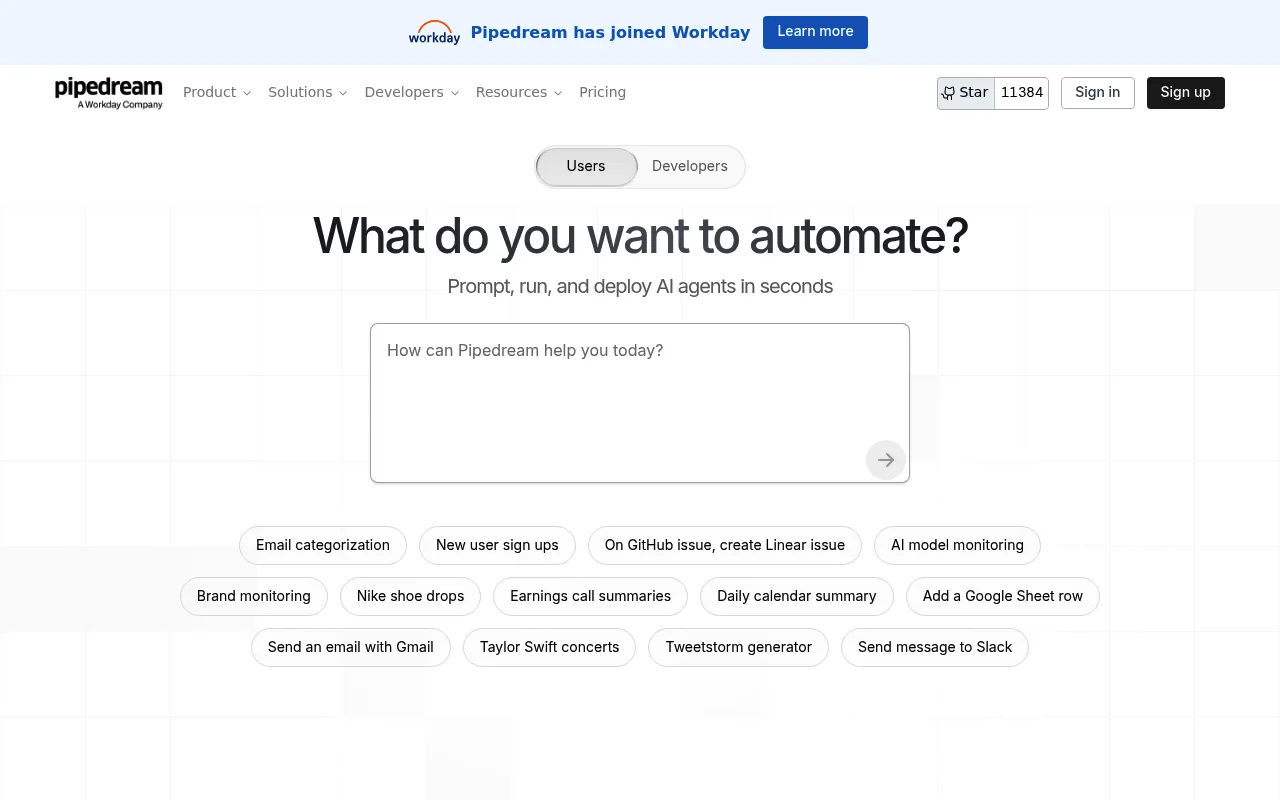1280x800 pixels.
Task: Expand the Developers nav dropdown
Action: [412, 92]
